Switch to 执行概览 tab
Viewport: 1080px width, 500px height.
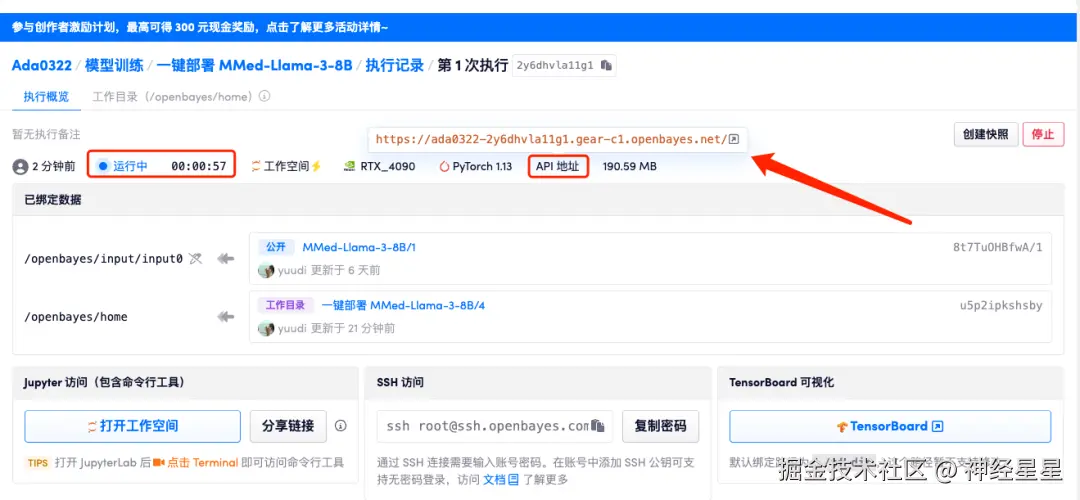46,97
